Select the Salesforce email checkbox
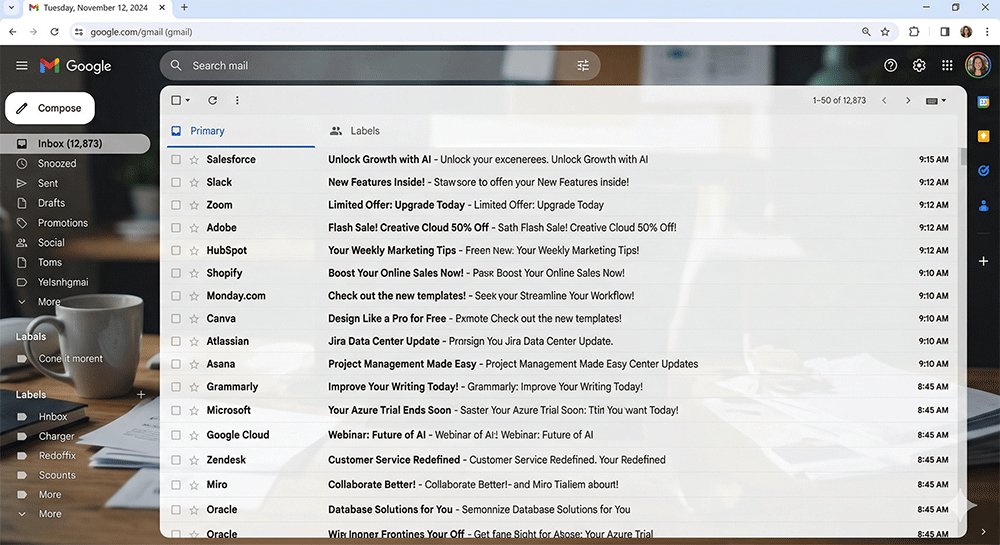This screenshot has height=545, width=1000. point(176,159)
